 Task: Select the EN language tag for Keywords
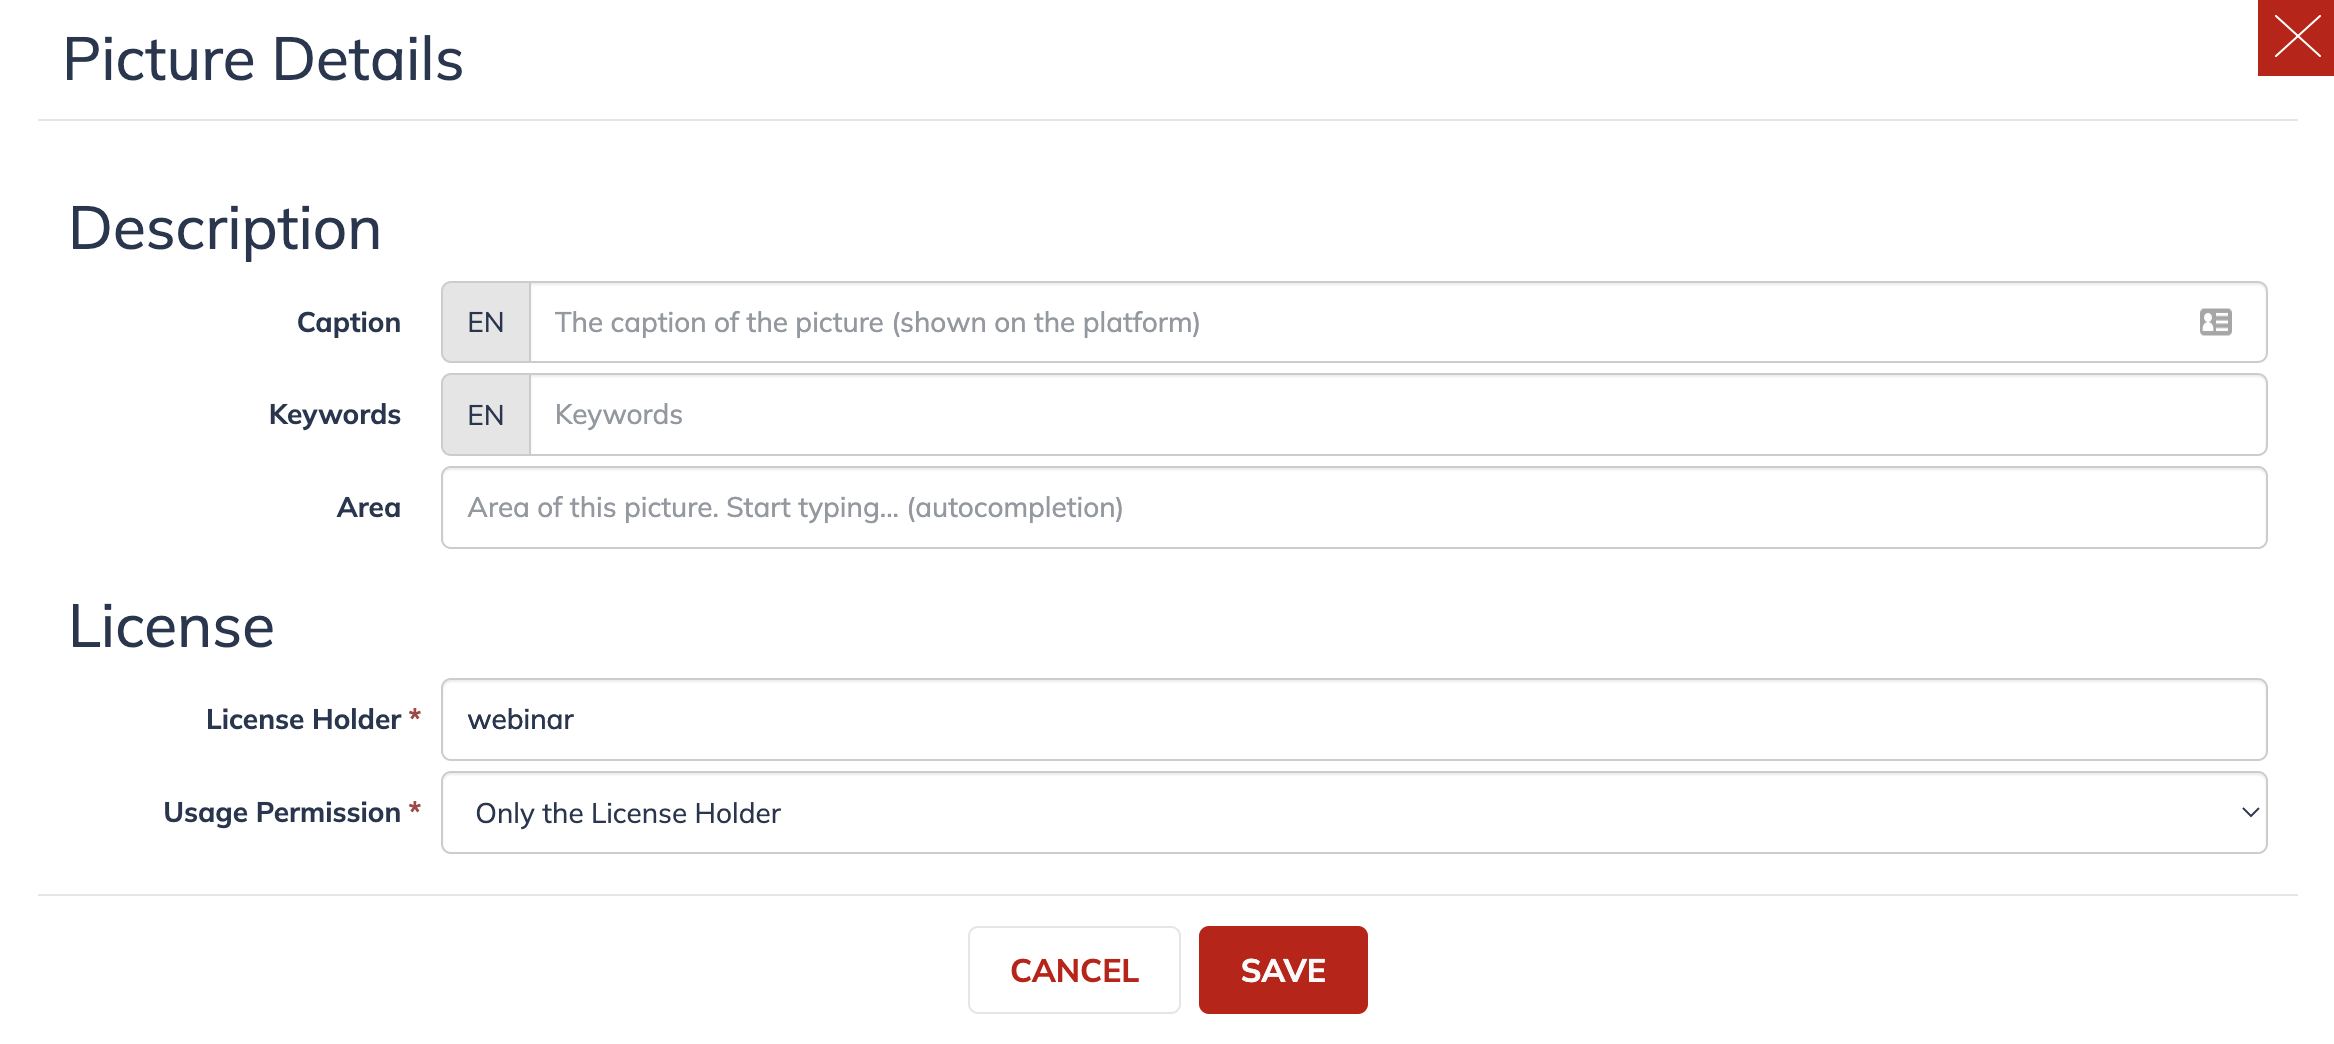point(486,415)
